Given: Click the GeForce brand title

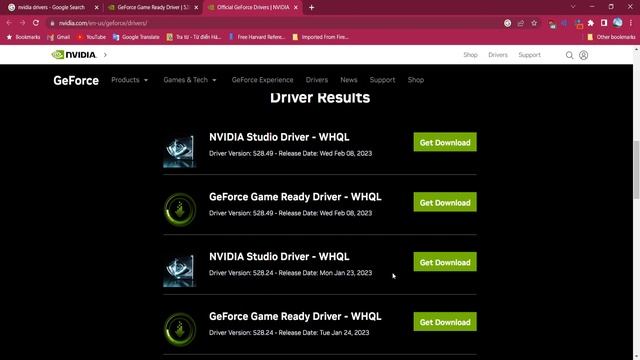Looking at the screenshot, I should 76,80.
